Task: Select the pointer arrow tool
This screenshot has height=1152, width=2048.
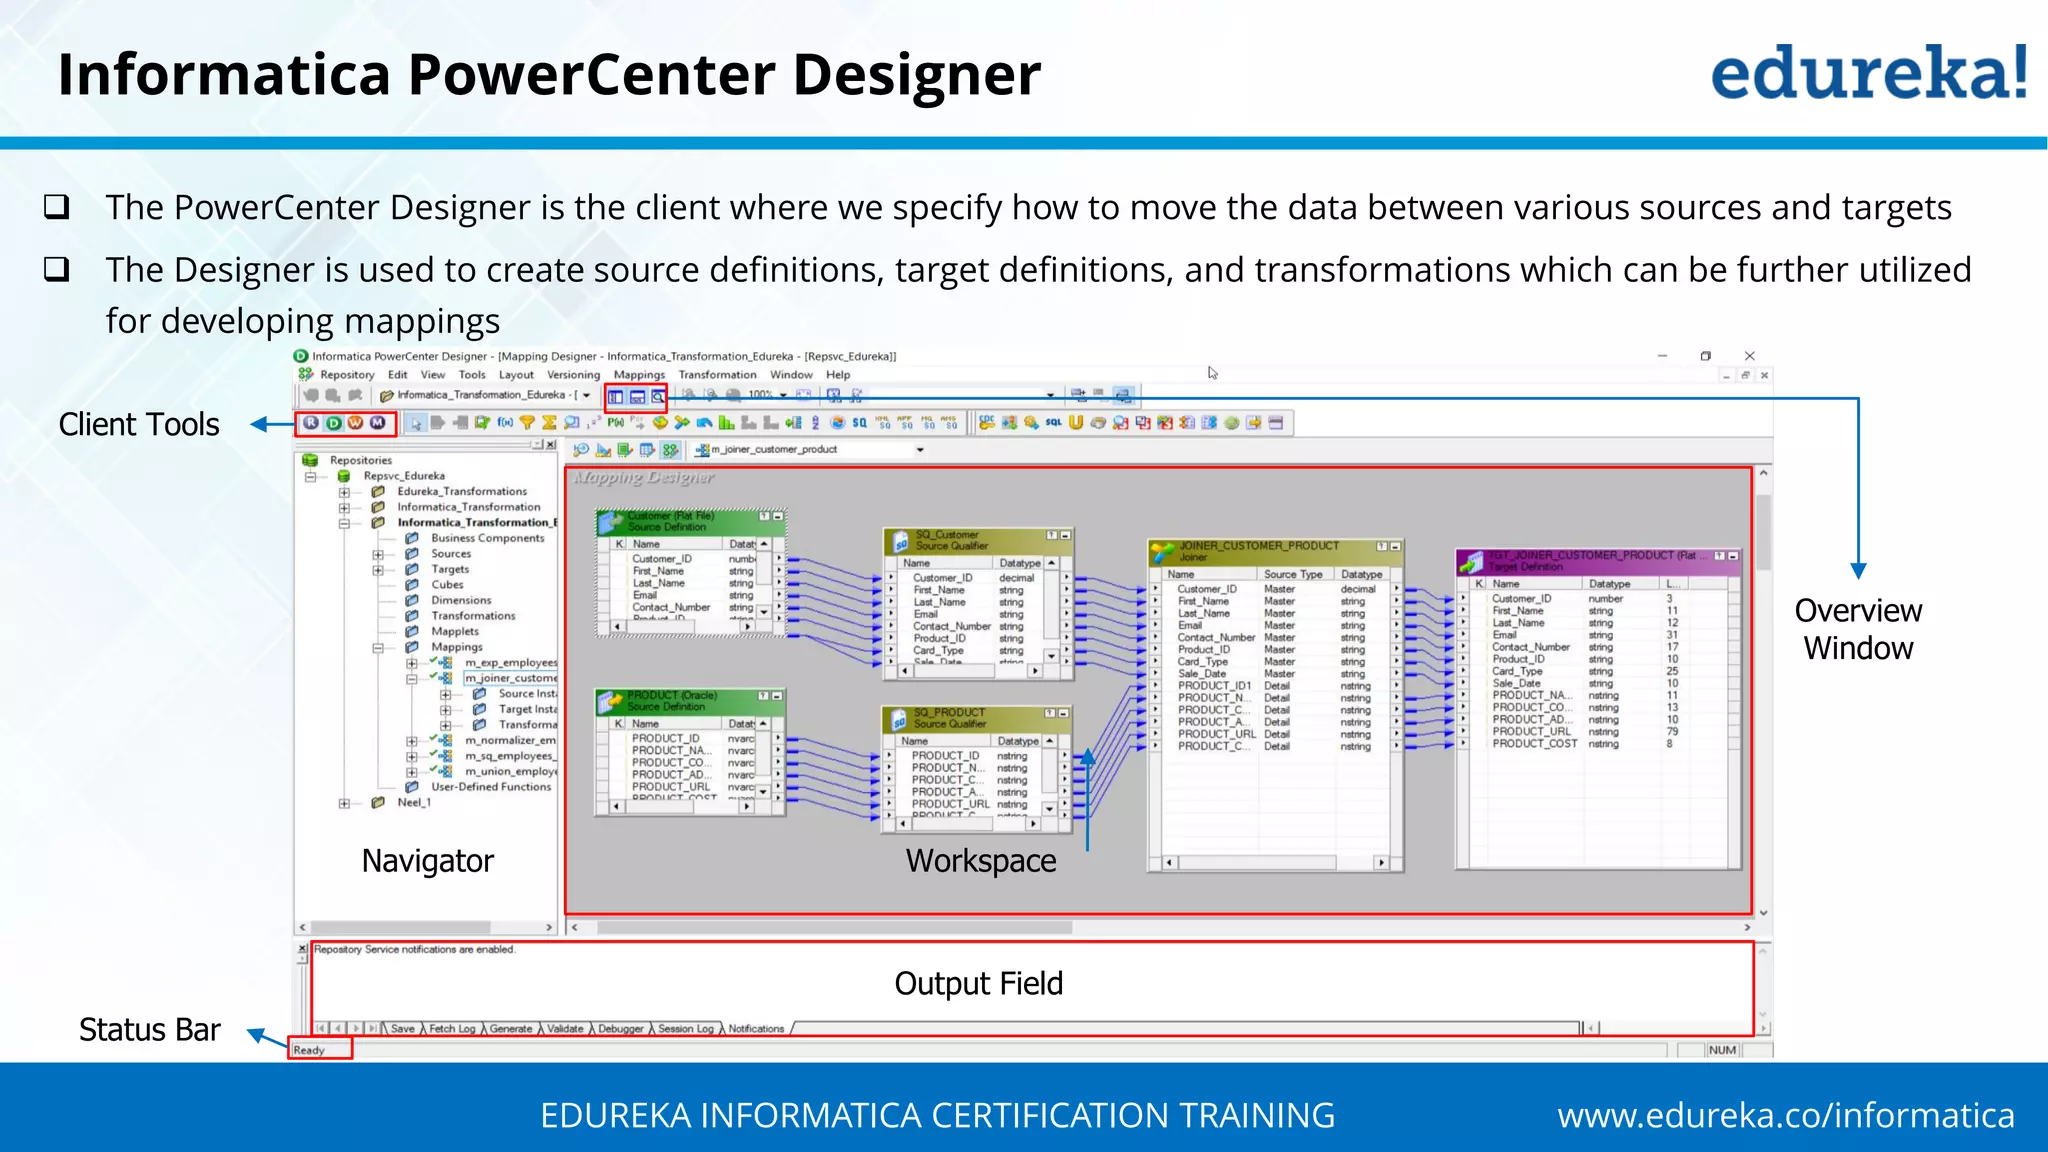Action: (417, 423)
